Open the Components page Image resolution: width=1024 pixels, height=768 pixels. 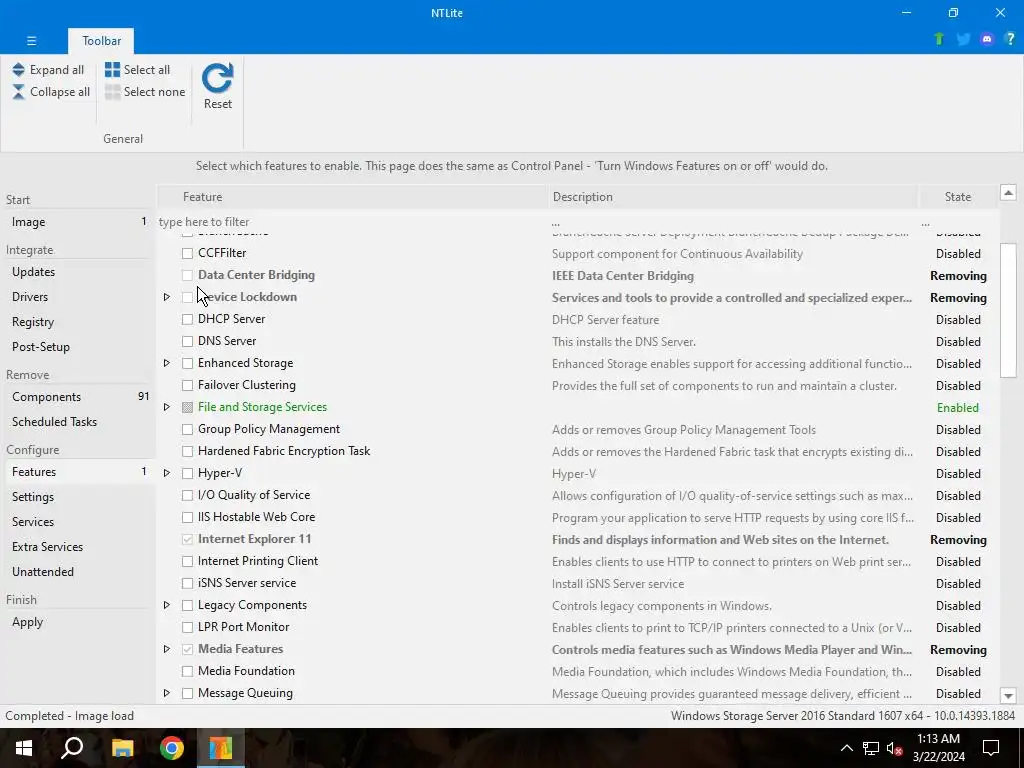pos(78,397)
